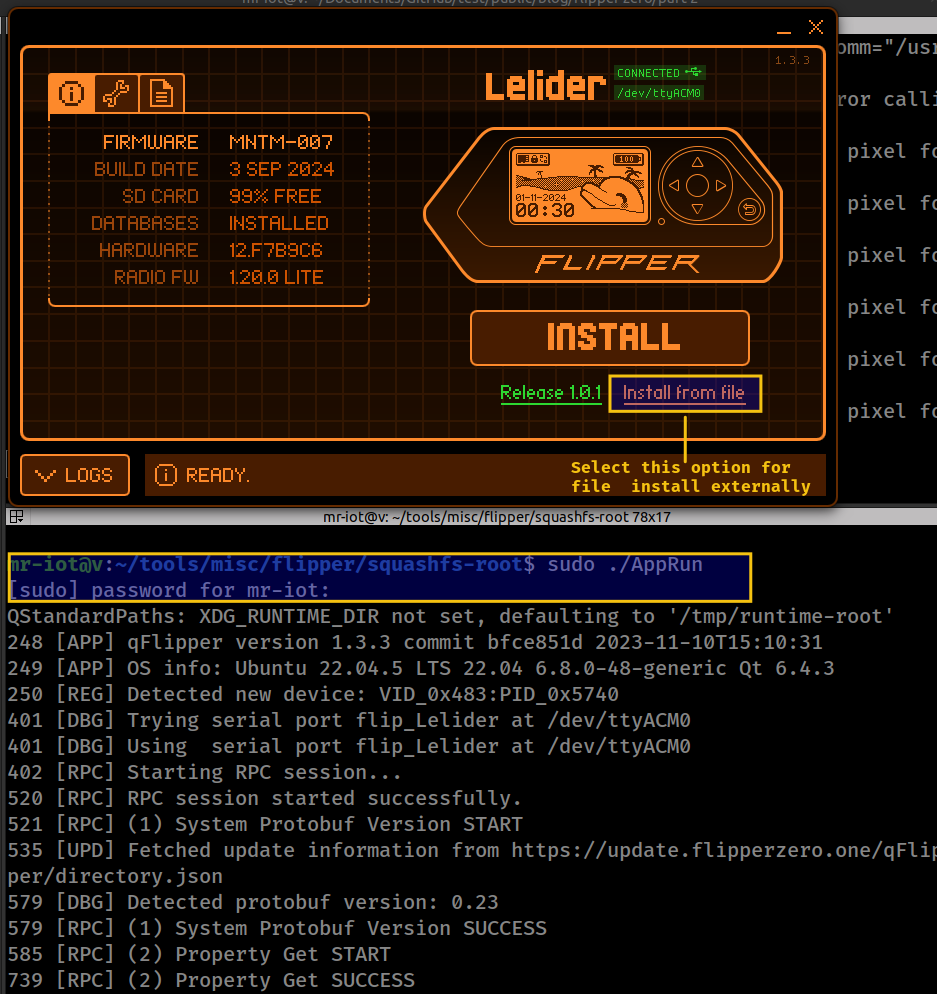
Task: Click the INSTALL button
Action: pos(610,338)
